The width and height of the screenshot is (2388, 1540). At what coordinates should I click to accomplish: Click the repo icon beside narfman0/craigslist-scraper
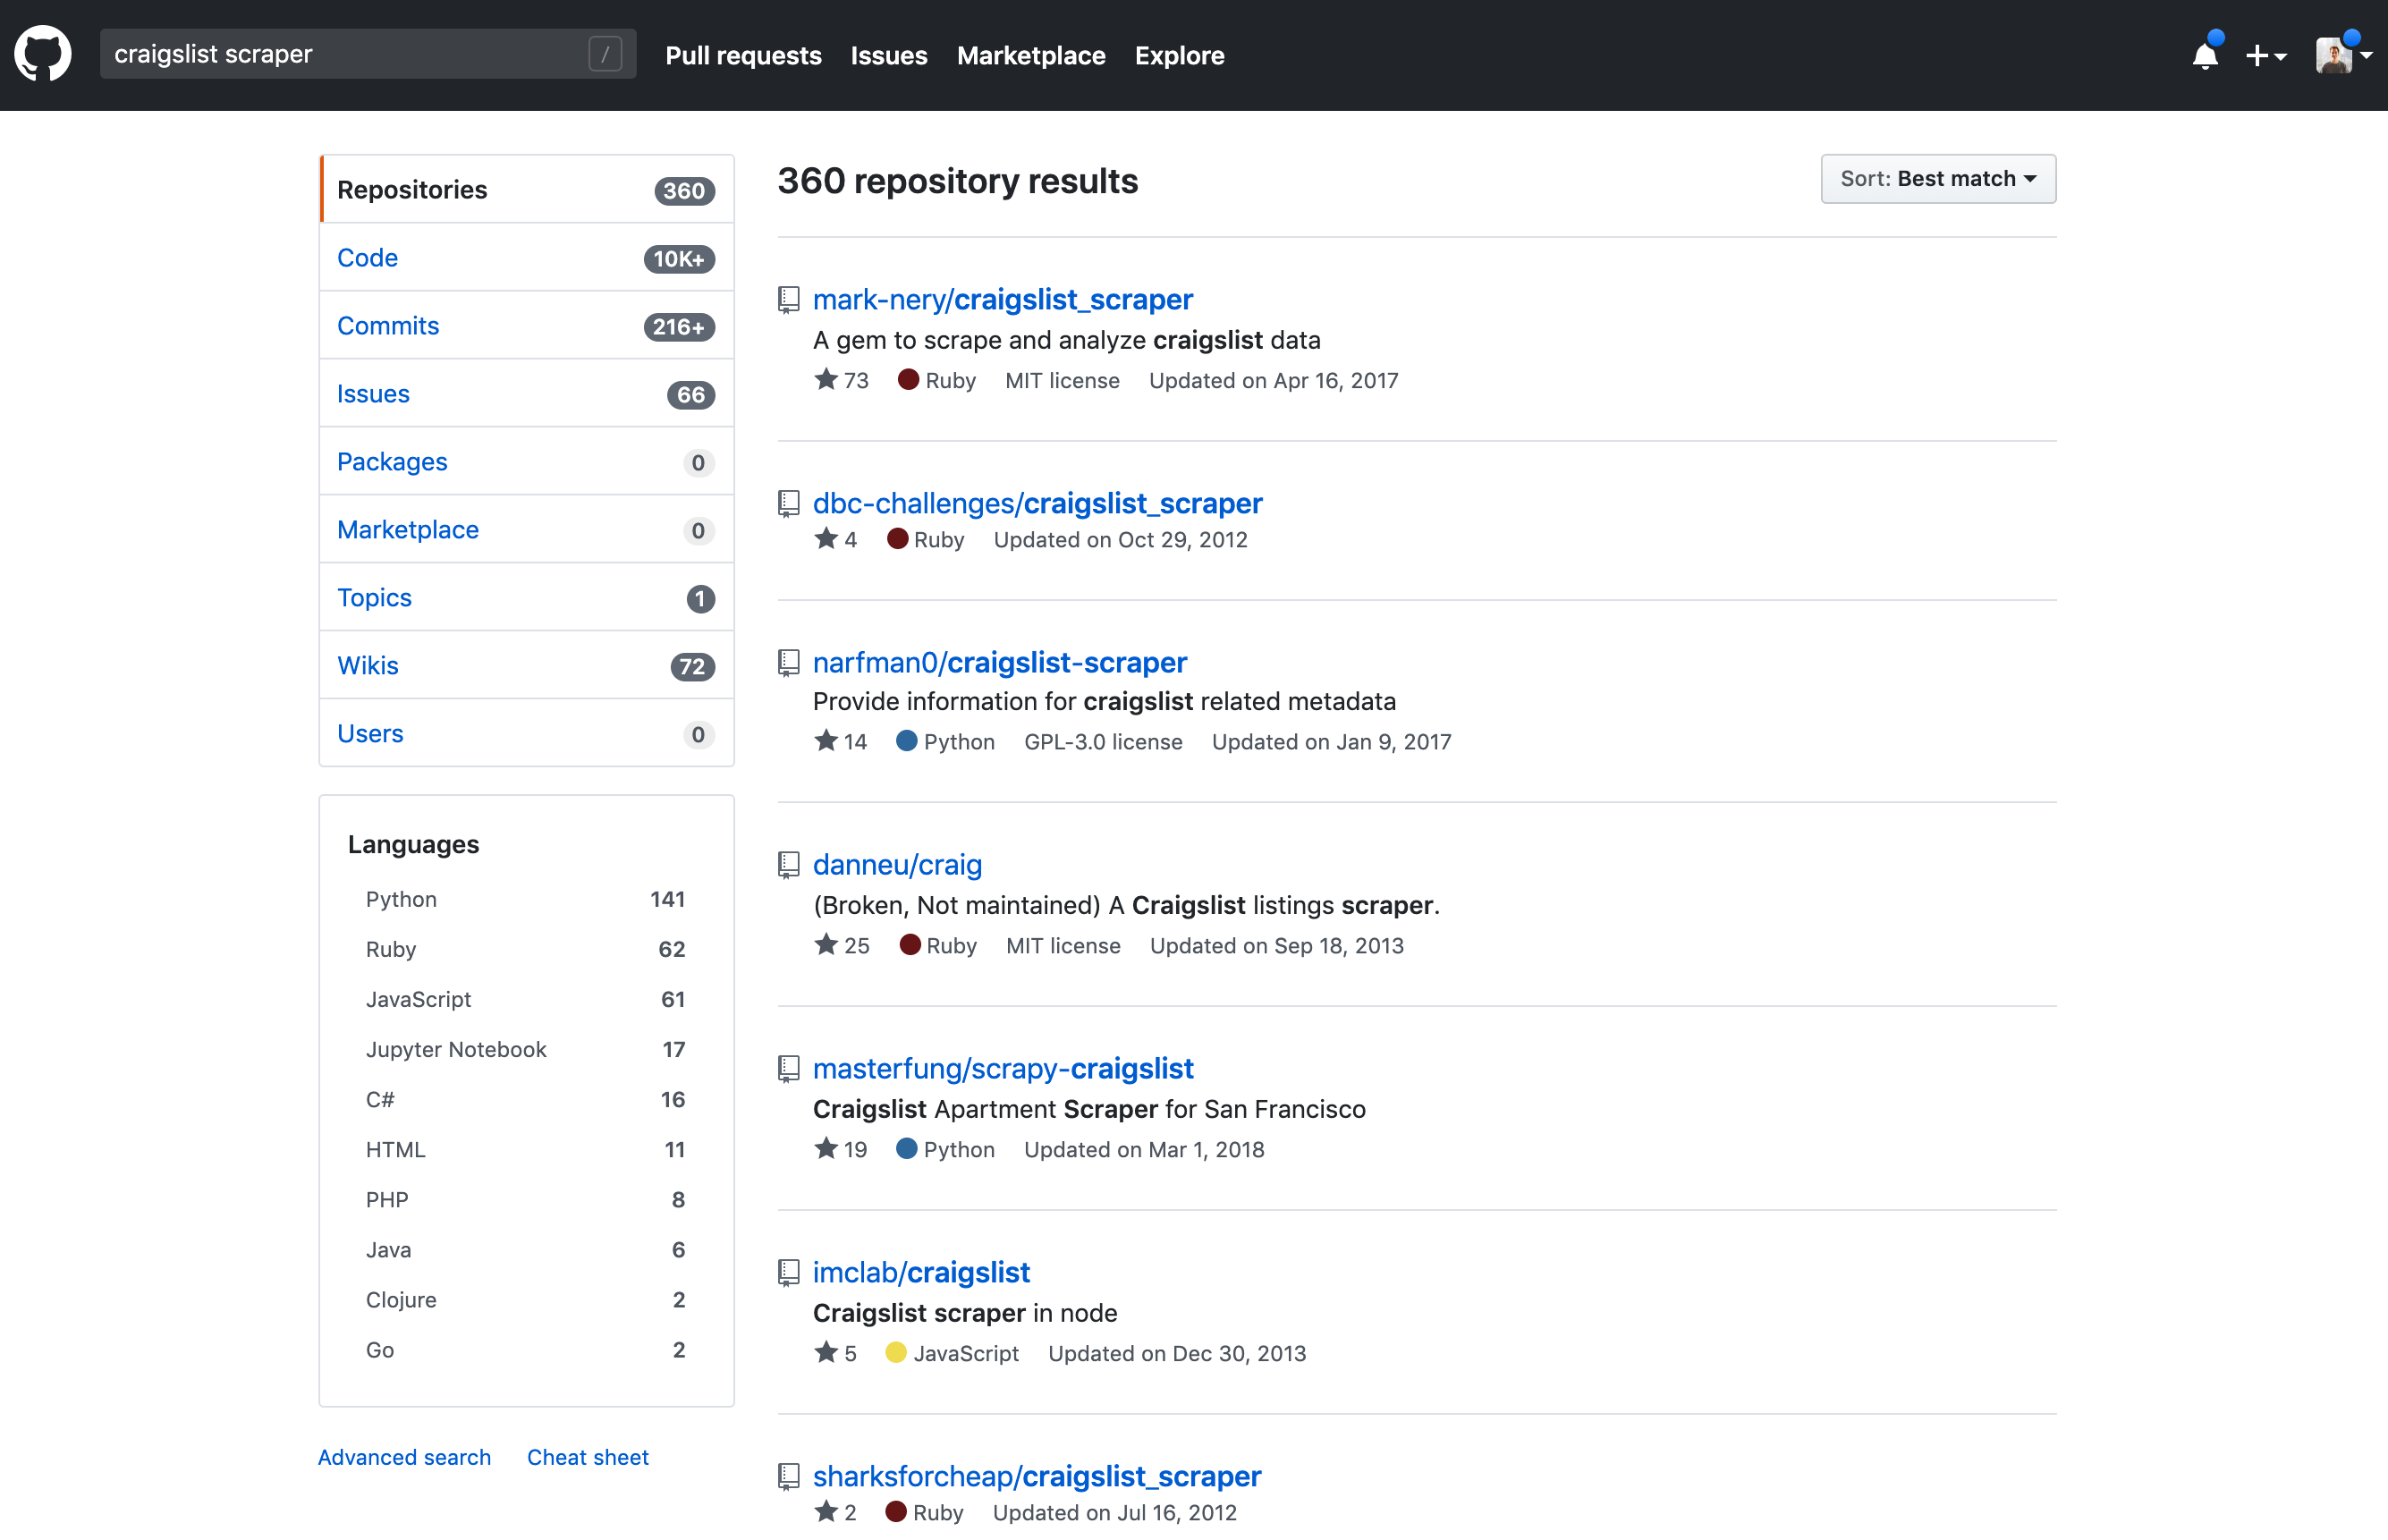tap(789, 663)
